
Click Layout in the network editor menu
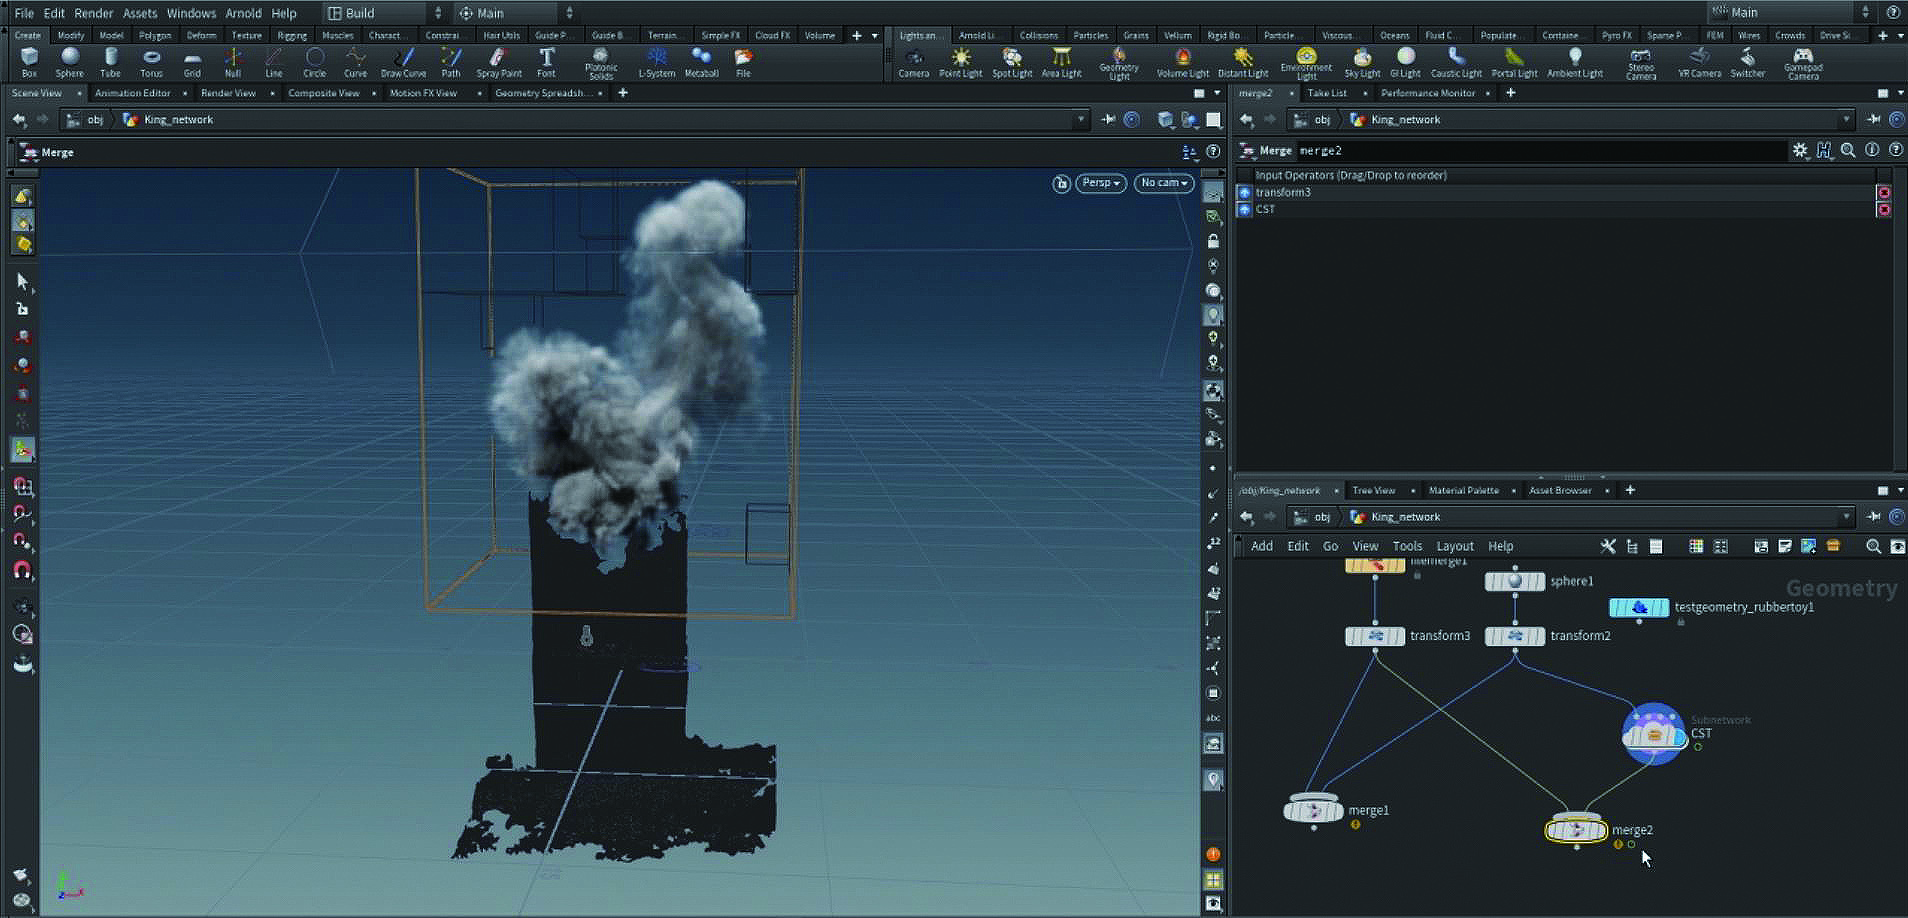(x=1454, y=546)
